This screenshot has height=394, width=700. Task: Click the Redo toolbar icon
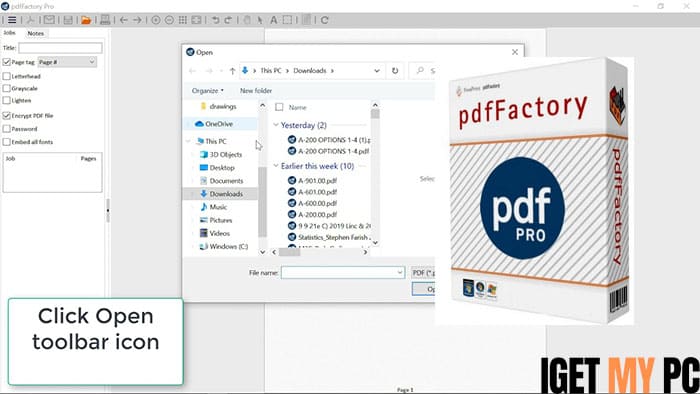point(228,20)
